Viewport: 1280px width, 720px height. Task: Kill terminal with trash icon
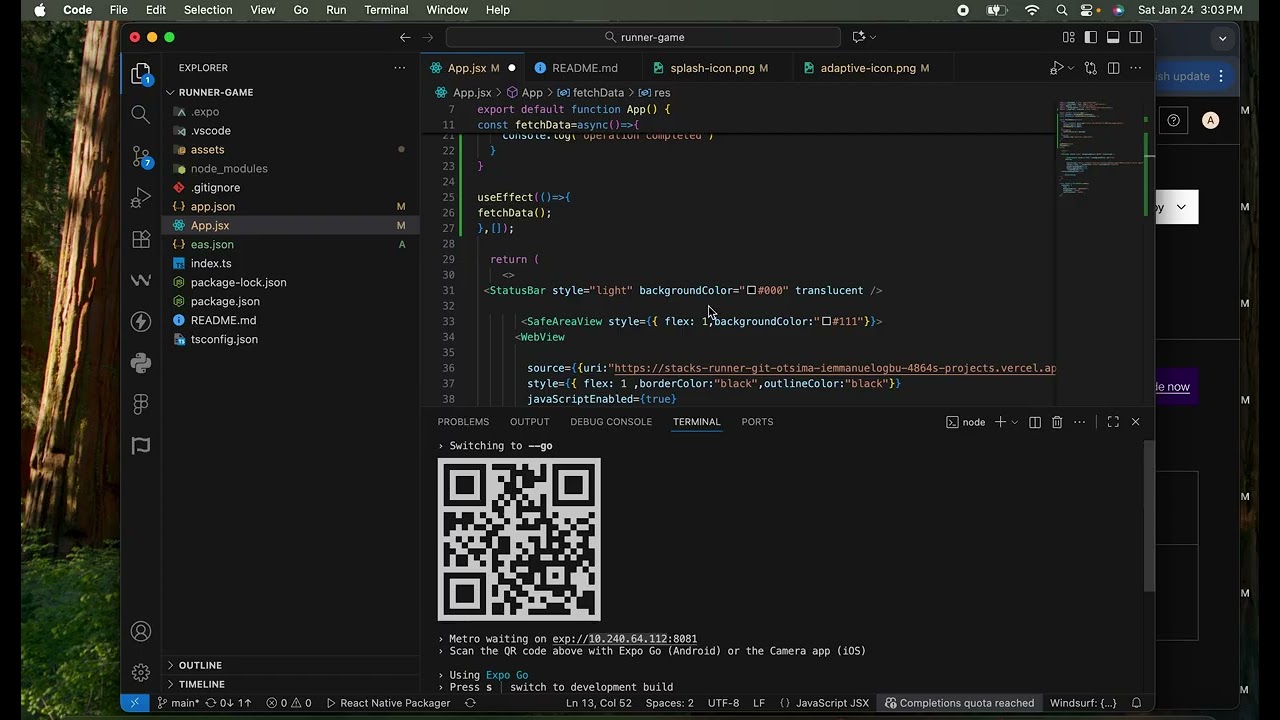[1057, 422]
